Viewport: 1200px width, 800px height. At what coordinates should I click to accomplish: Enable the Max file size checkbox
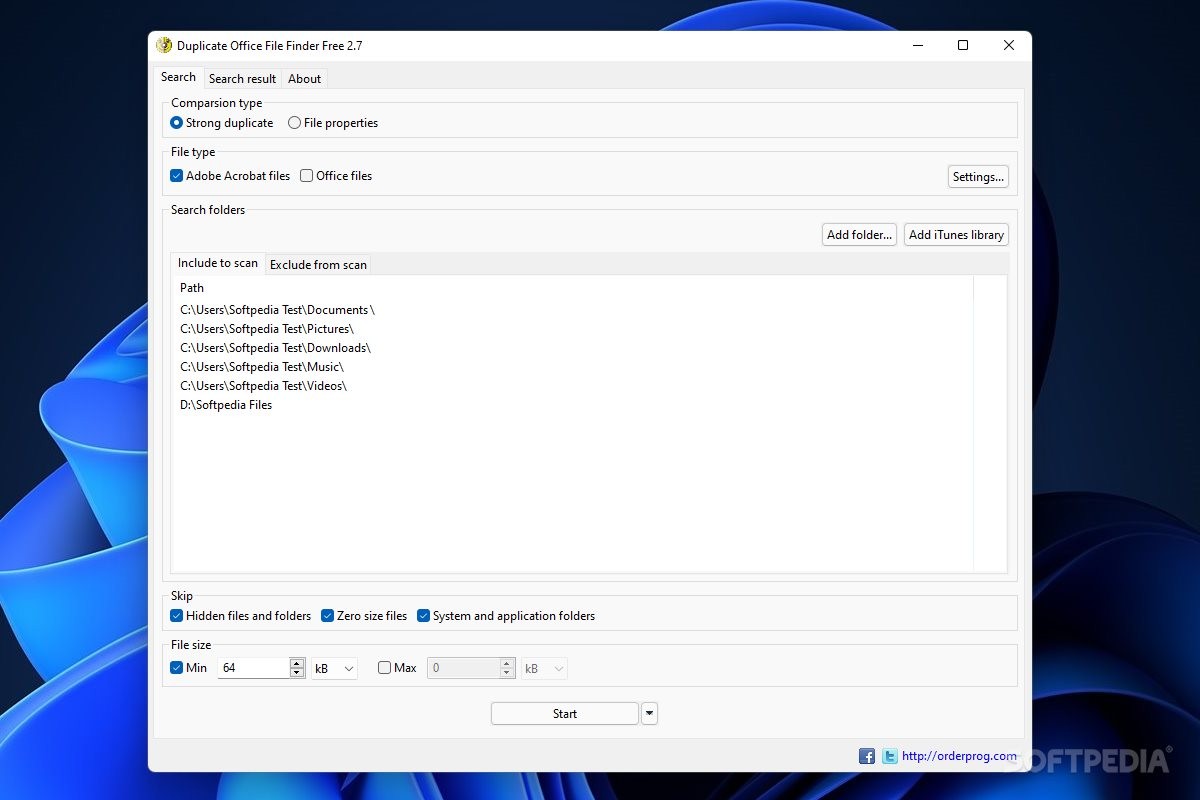coord(397,668)
